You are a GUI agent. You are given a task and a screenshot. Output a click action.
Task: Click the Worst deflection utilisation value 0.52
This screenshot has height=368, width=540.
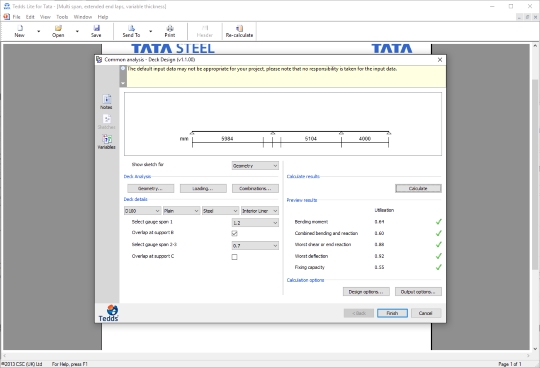coord(380,256)
